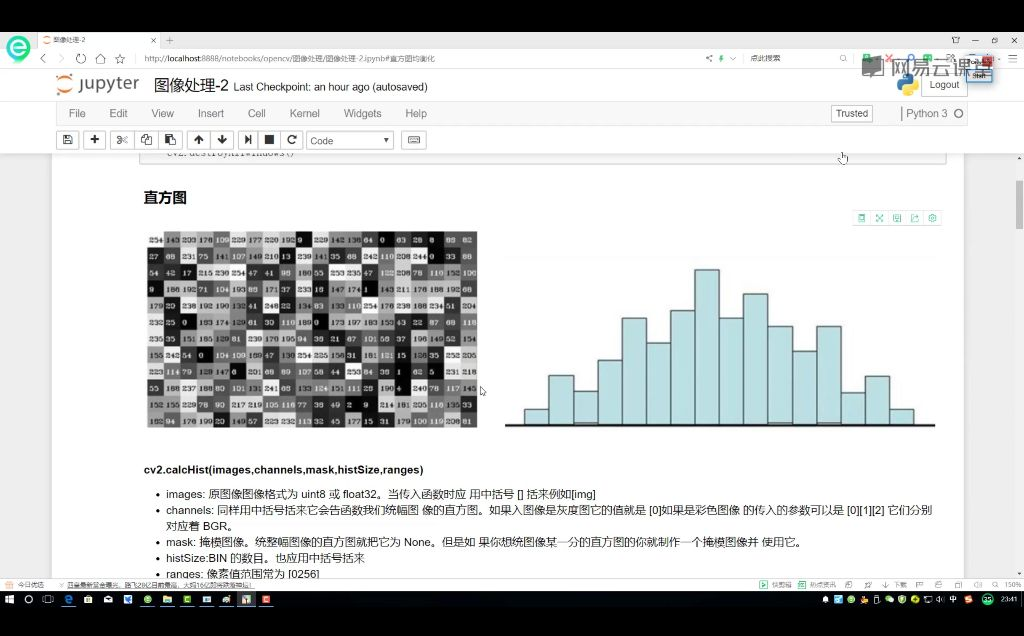Expand the address bar dropdown chevron
The height and width of the screenshot is (636, 1024).
733,58
